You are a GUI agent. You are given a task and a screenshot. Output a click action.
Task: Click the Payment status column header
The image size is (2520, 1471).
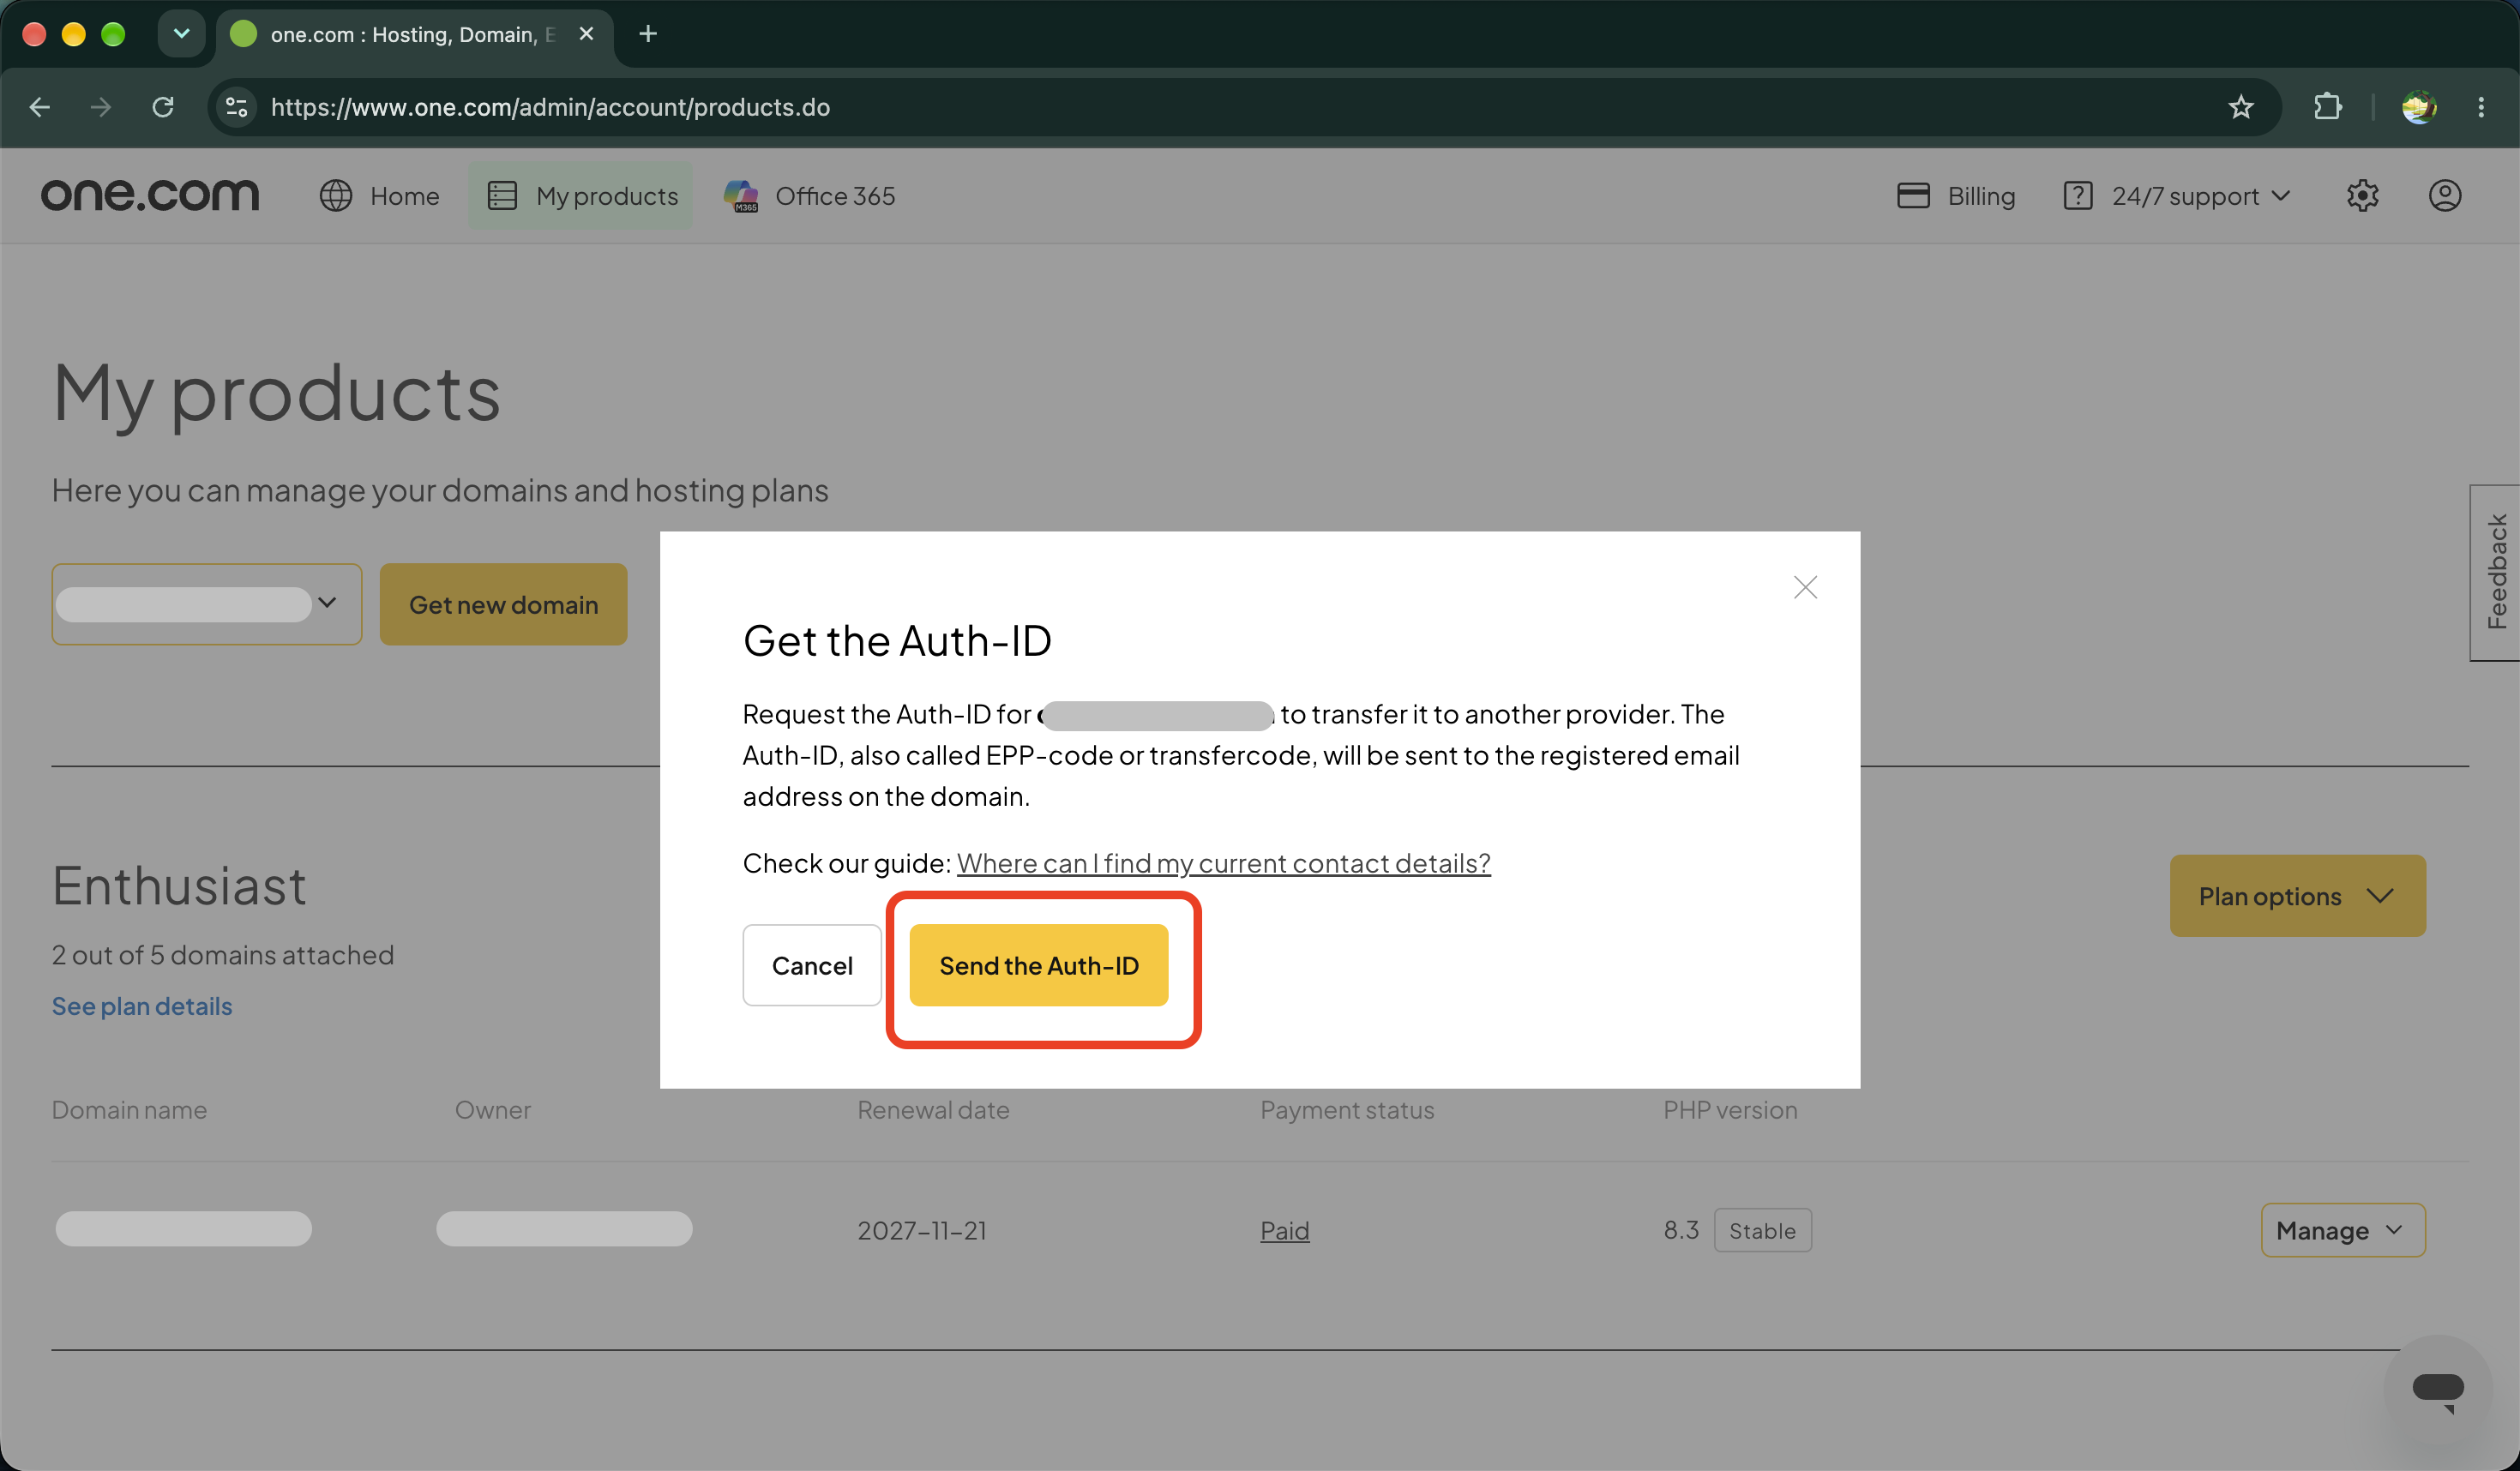[x=1347, y=1110]
